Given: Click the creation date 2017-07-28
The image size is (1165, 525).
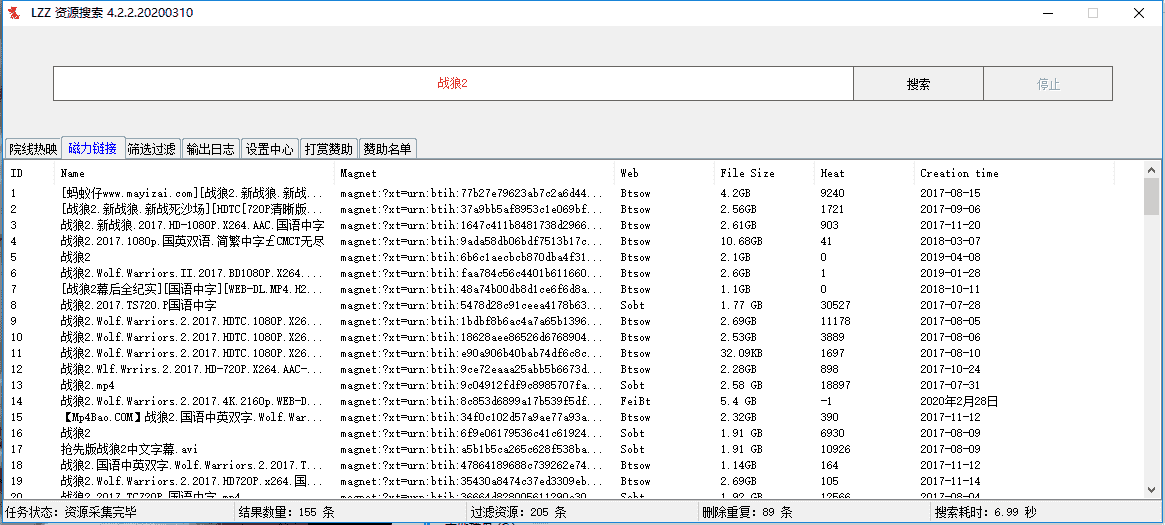Looking at the screenshot, I should click(x=950, y=305).
